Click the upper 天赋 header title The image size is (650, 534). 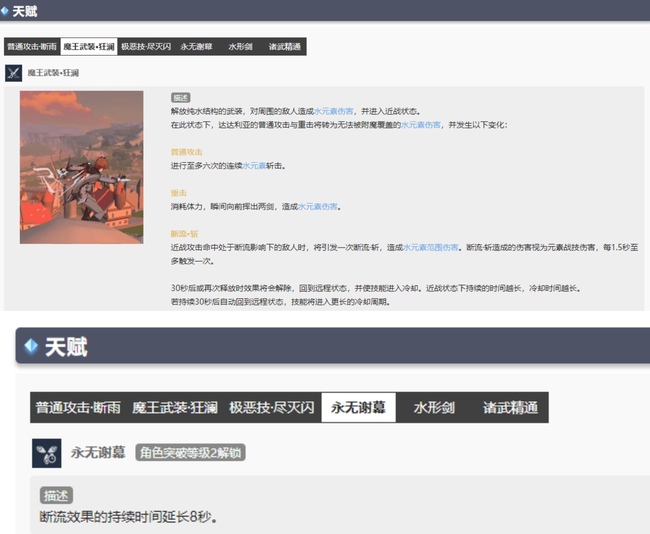pyautogui.click(x=25, y=11)
